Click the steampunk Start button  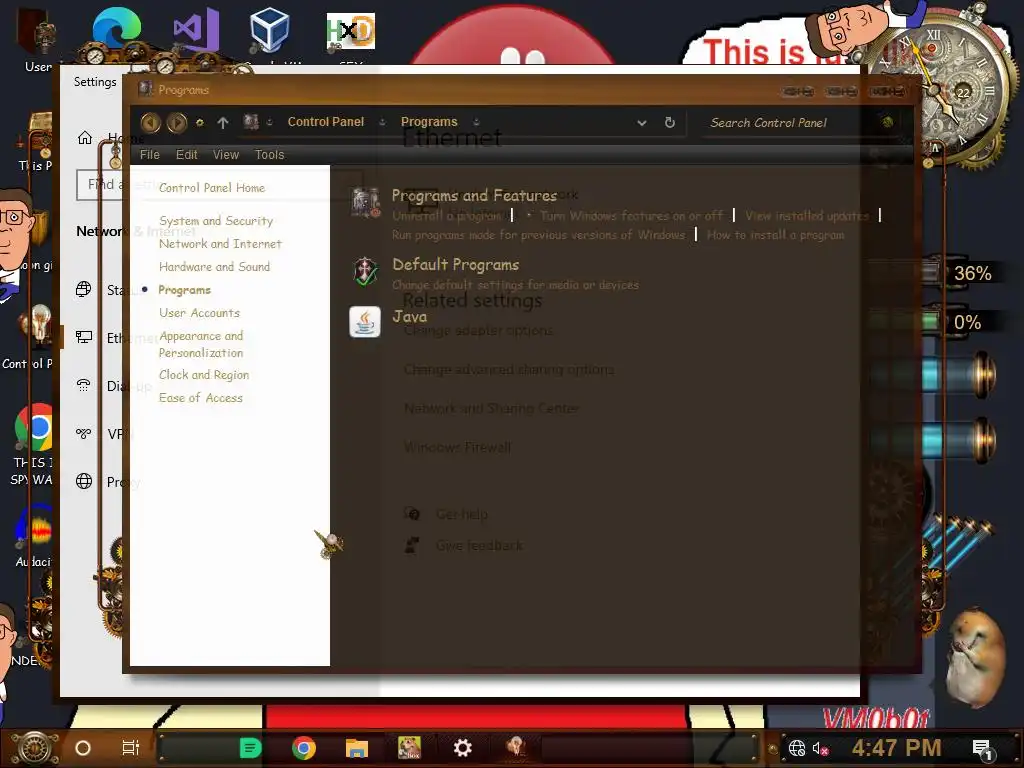click(35, 748)
